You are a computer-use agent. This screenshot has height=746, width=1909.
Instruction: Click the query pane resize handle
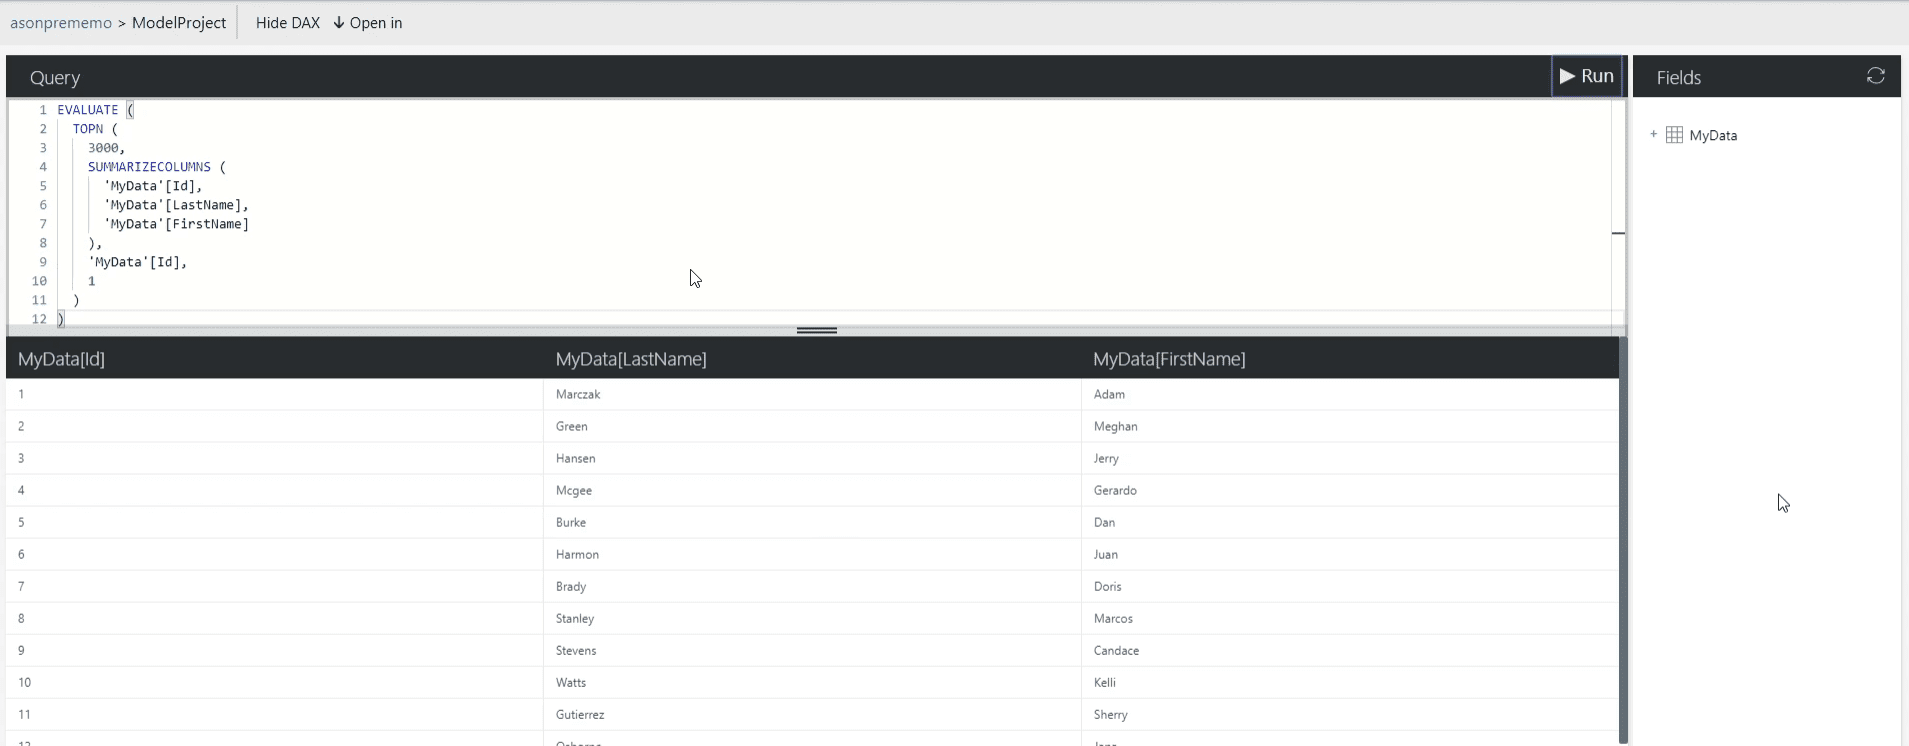(816, 330)
